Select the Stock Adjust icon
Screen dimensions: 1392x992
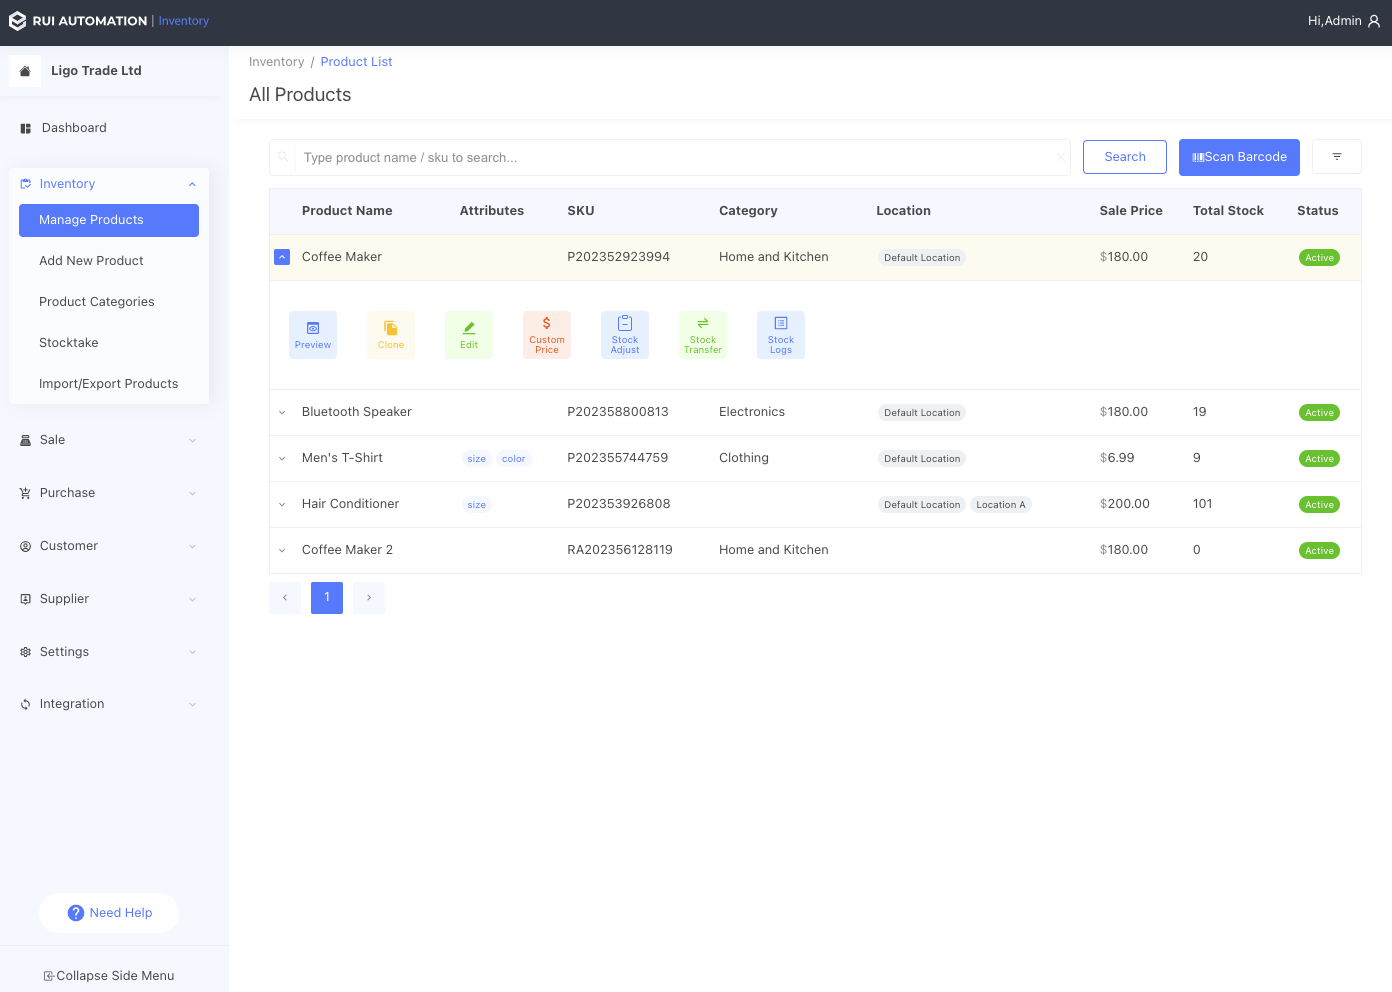pos(624,334)
